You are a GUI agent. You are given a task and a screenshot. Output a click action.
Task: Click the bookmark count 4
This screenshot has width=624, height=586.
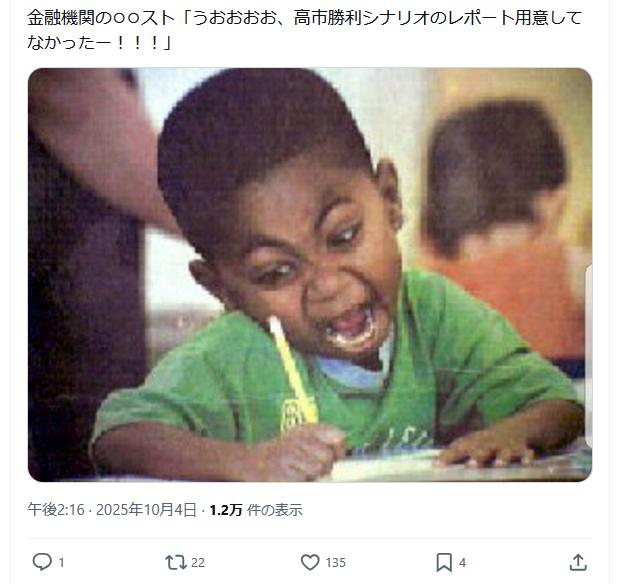click(462, 563)
